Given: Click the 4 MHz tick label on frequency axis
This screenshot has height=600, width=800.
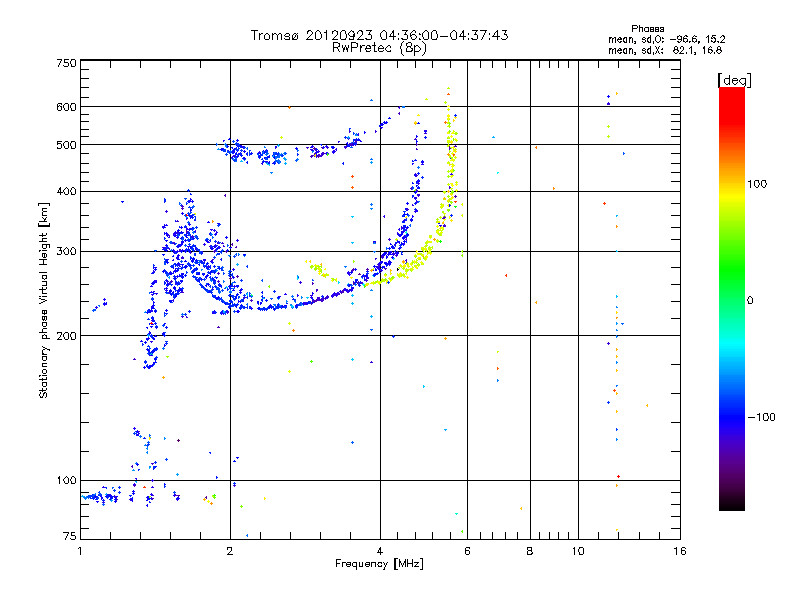Looking at the screenshot, I should [380, 551].
